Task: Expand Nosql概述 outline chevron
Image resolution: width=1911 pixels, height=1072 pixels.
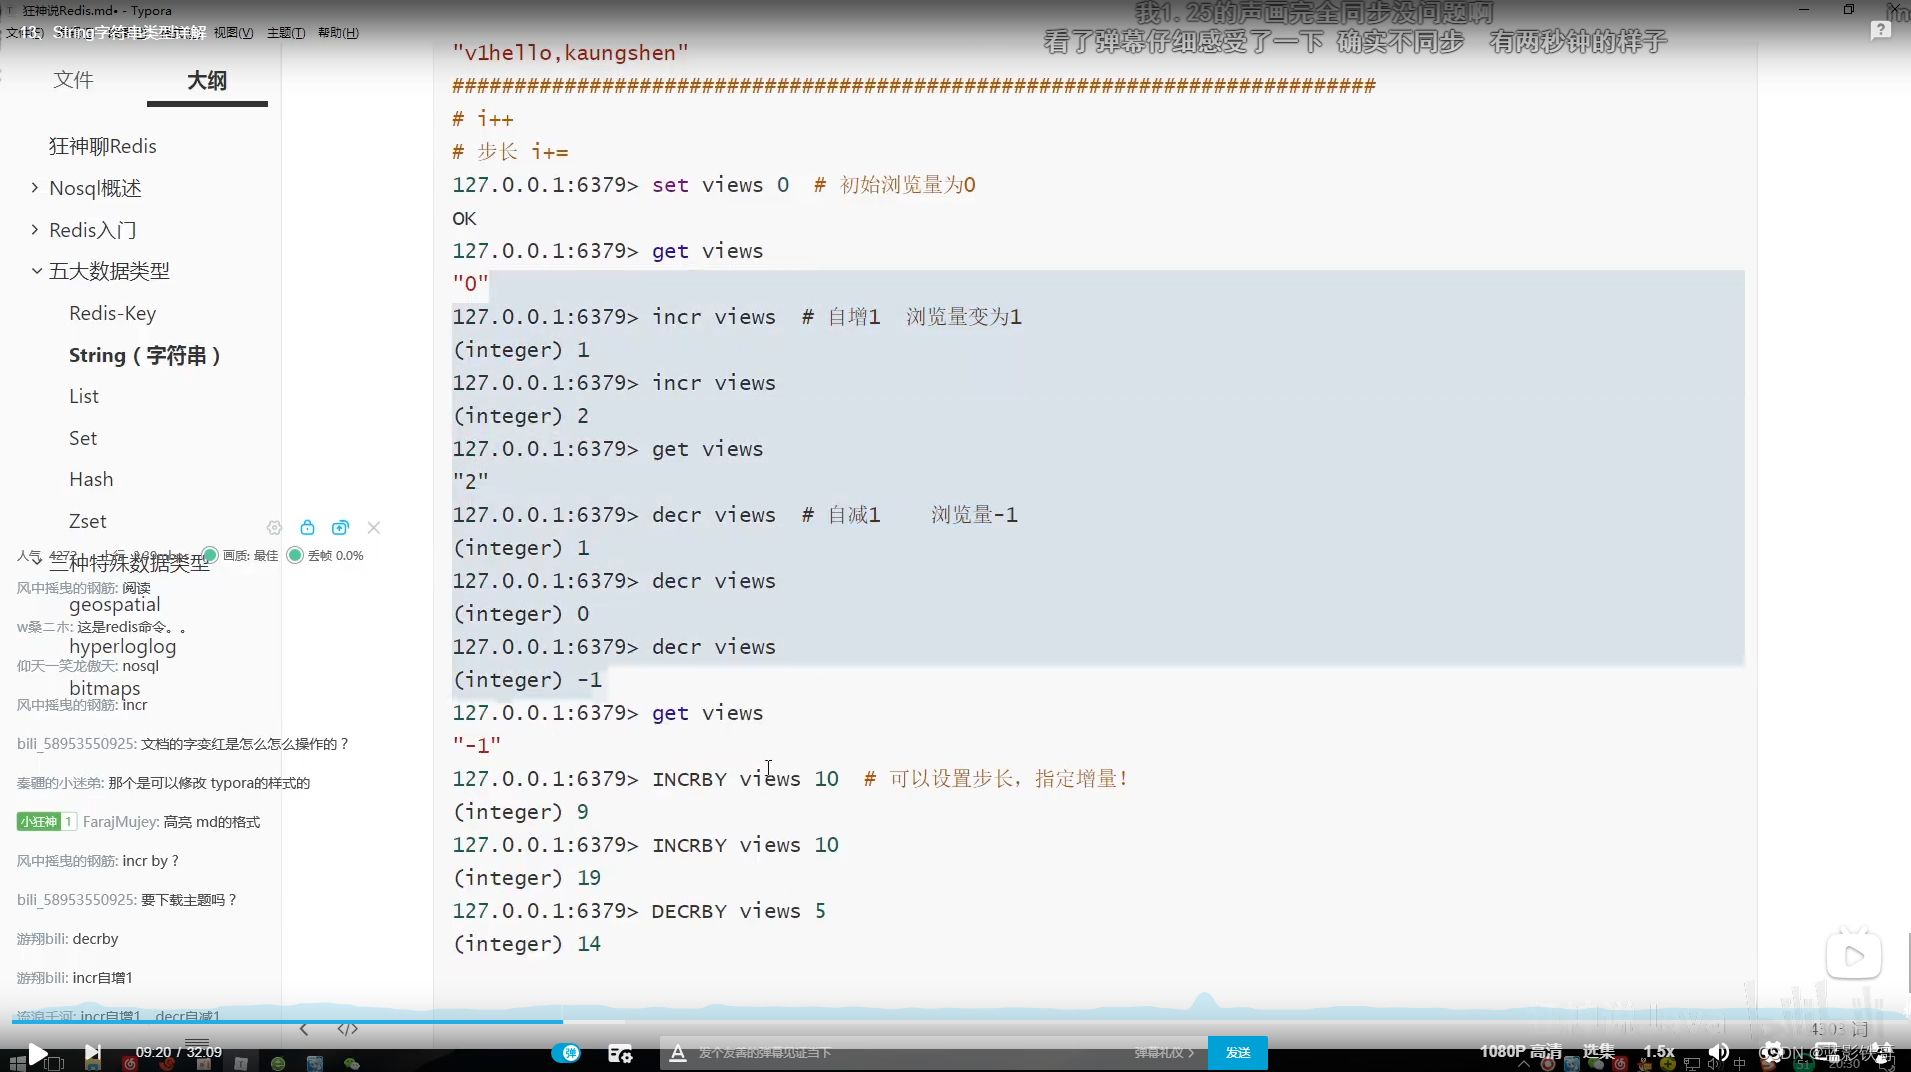Action: pos(35,188)
